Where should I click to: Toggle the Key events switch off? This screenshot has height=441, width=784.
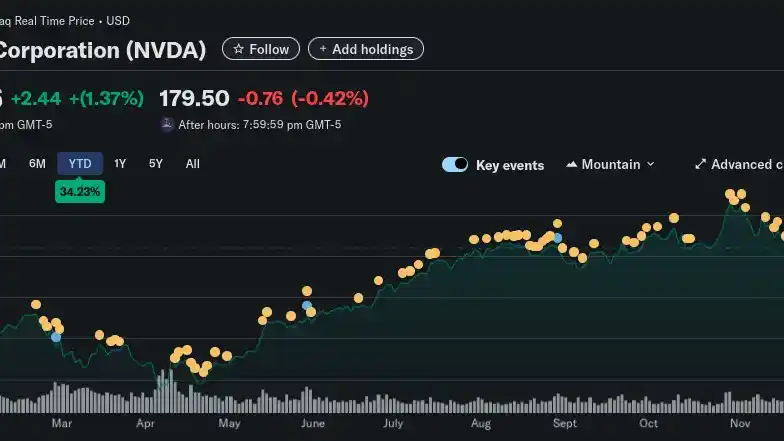[x=455, y=164]
